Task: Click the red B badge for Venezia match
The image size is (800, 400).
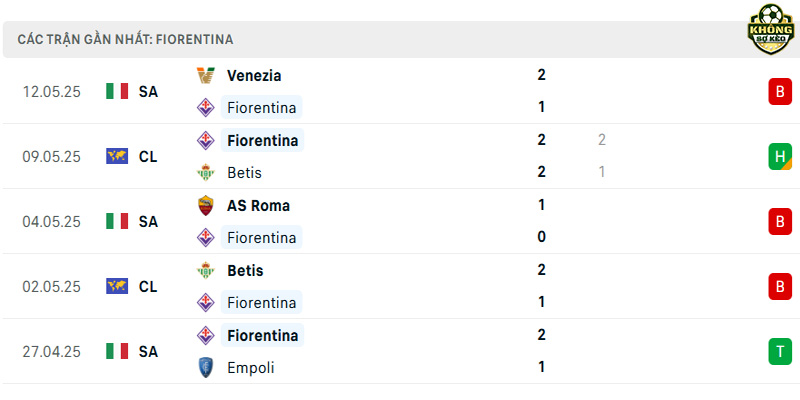Action: point(780,92)
